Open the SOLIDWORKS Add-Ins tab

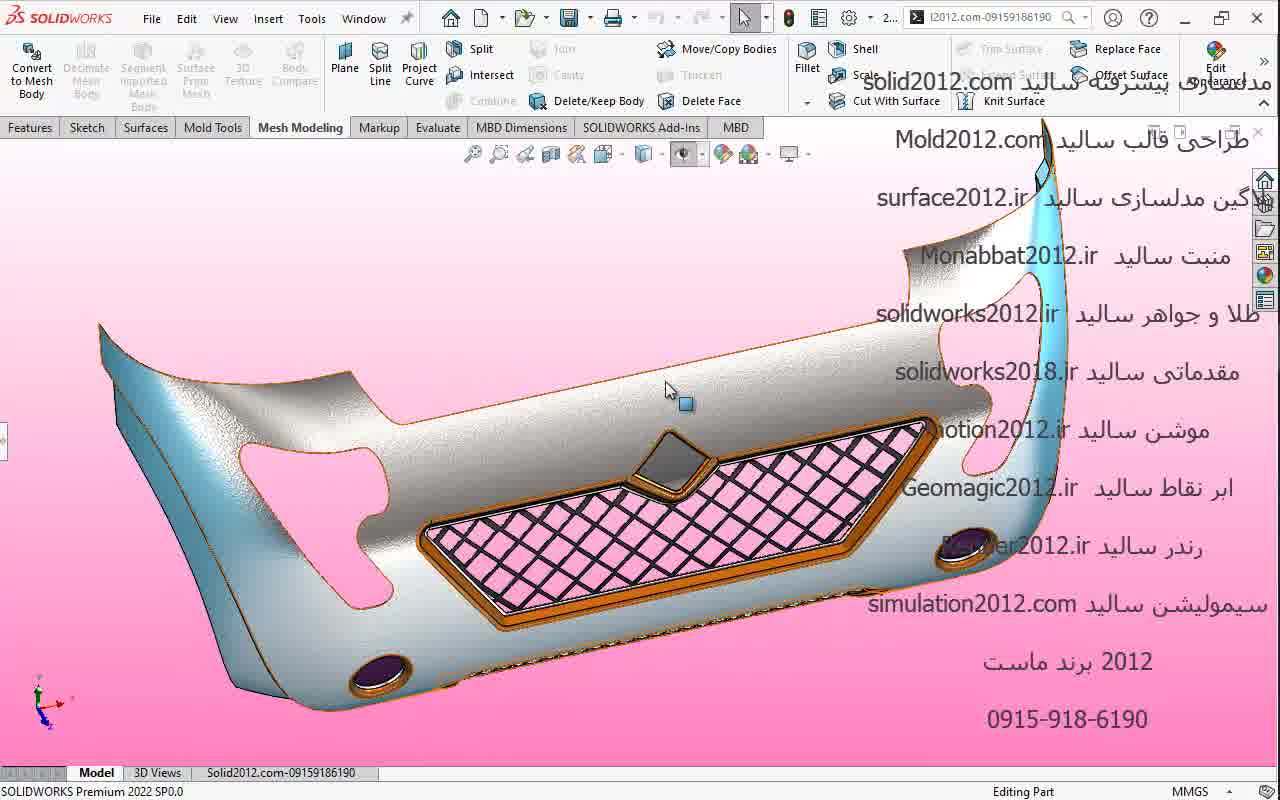641,127
